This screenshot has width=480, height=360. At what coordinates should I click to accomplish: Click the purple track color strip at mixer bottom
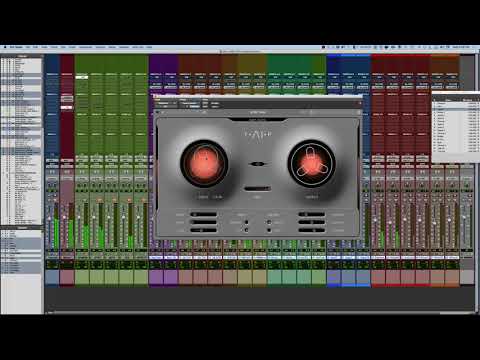[163, 277]
